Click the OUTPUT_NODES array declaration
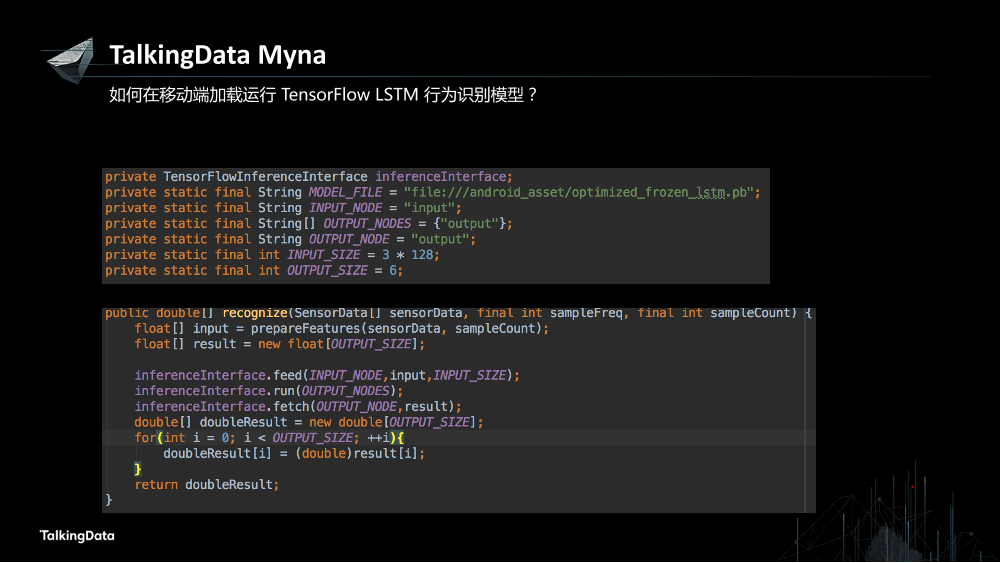This screenshot has height=563, width=1000. 309,224
